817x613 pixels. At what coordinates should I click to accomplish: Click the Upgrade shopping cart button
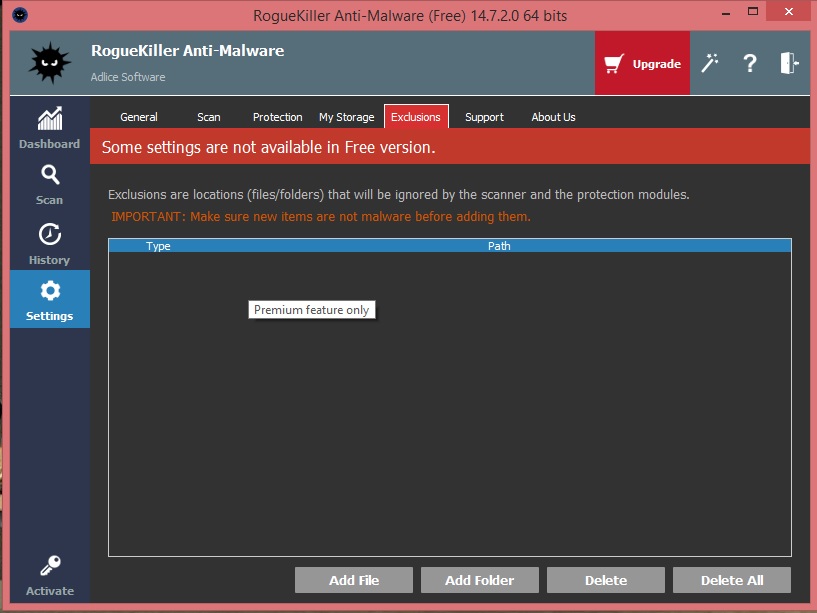tap(642, 63)
